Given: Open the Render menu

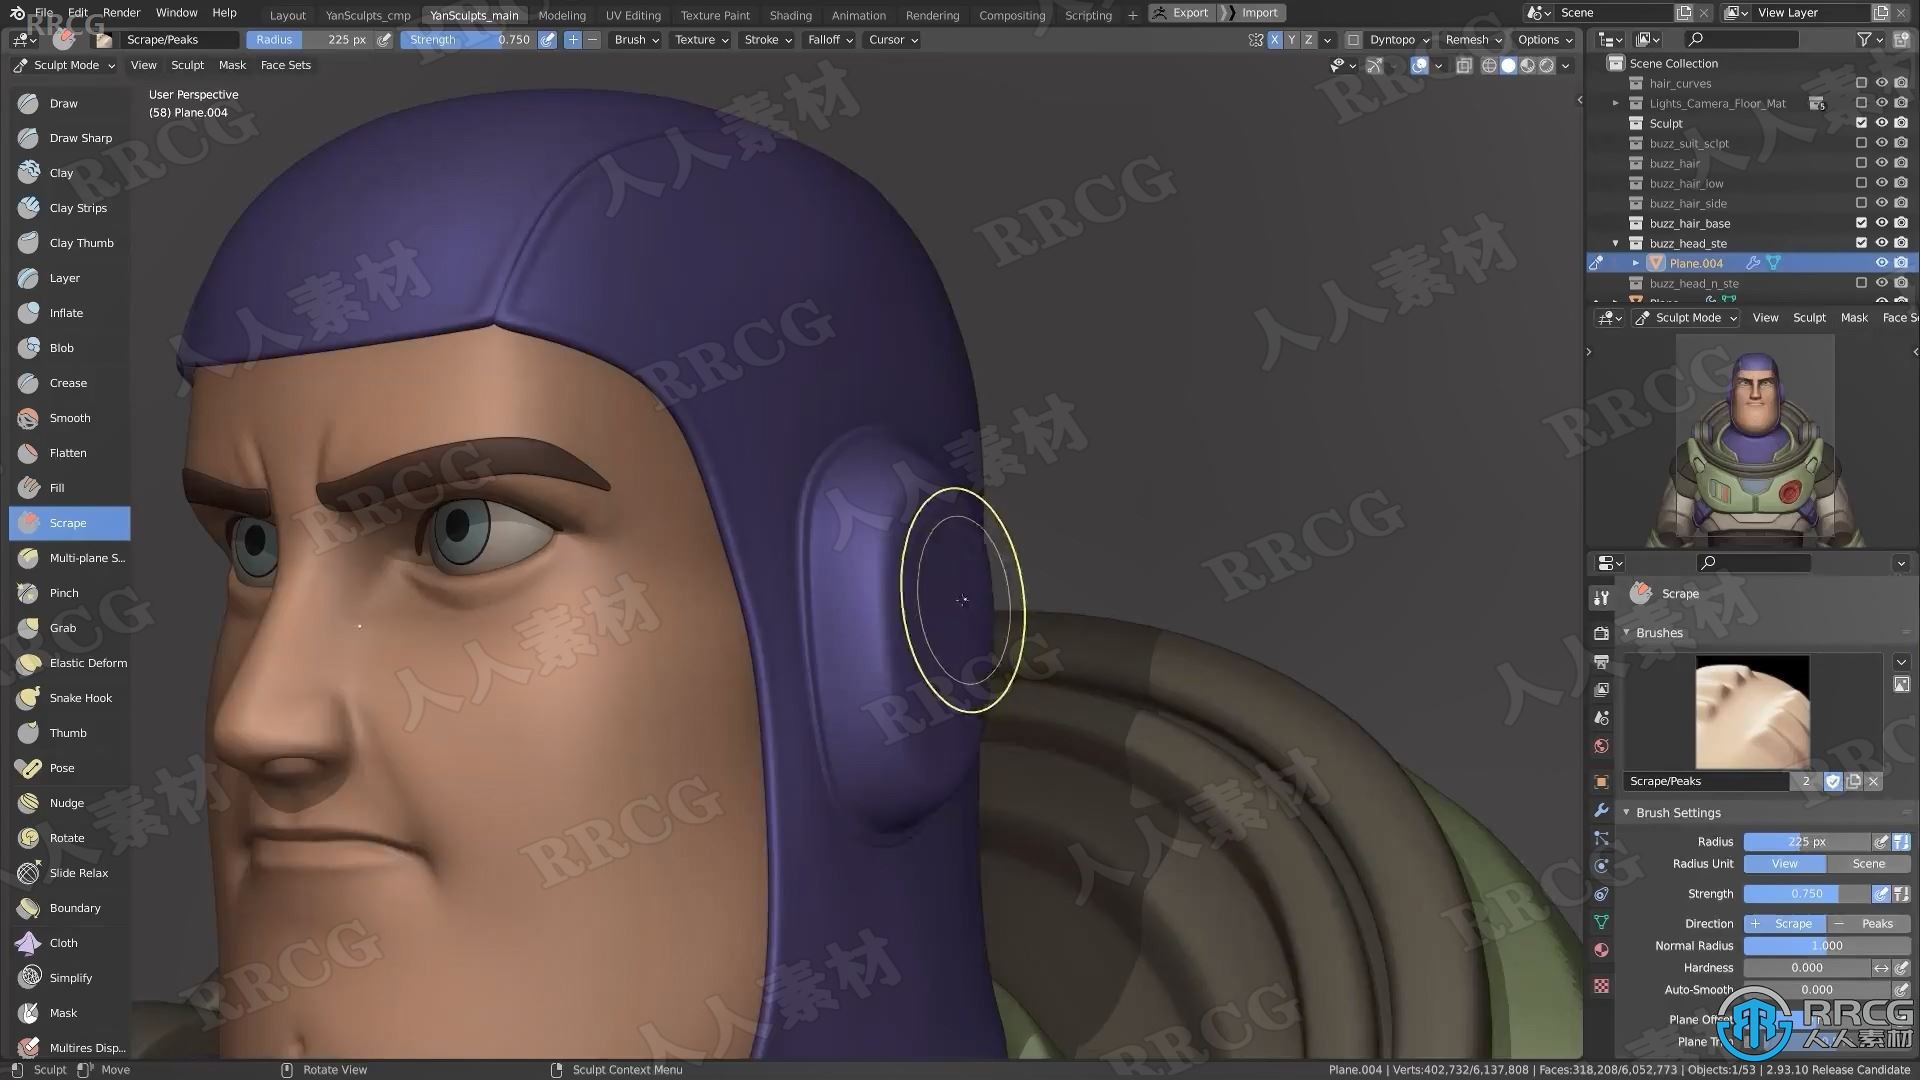Looking at the screenshot, I should coord(121,13).
